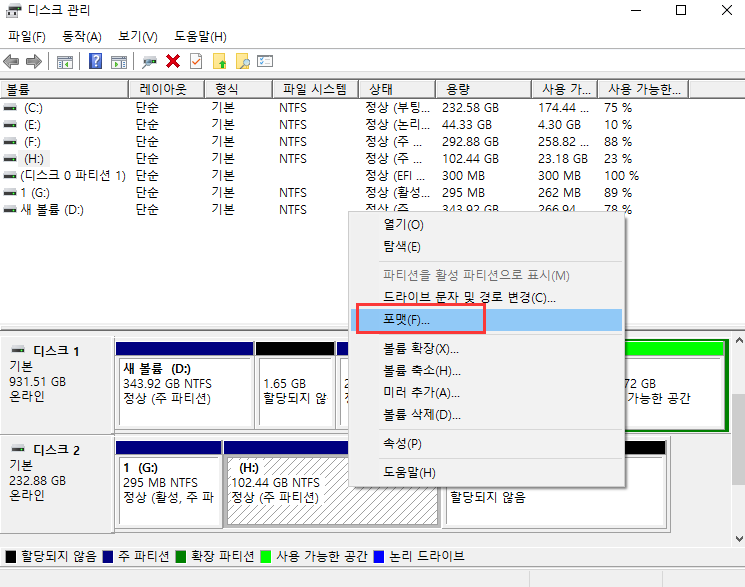Click the 100 % free percentage cell

click(x=621, y=176)
